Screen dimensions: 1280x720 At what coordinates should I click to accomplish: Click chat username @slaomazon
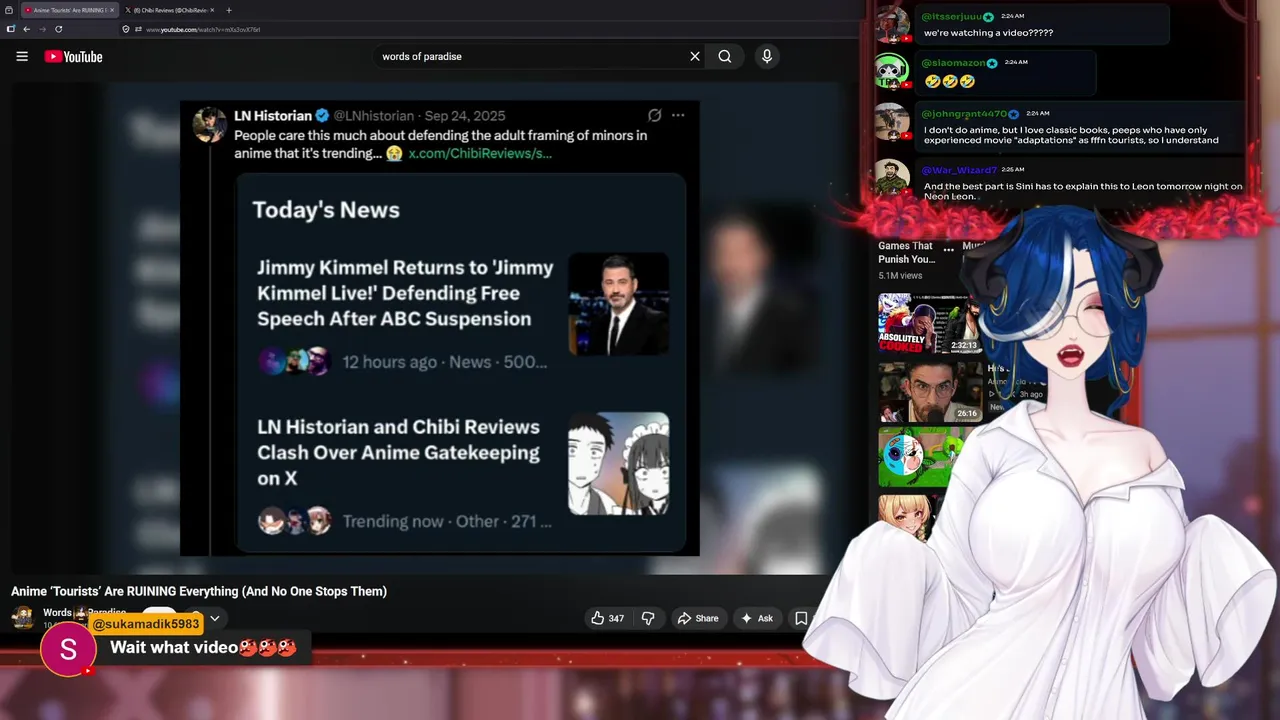(x=954, y=63)
